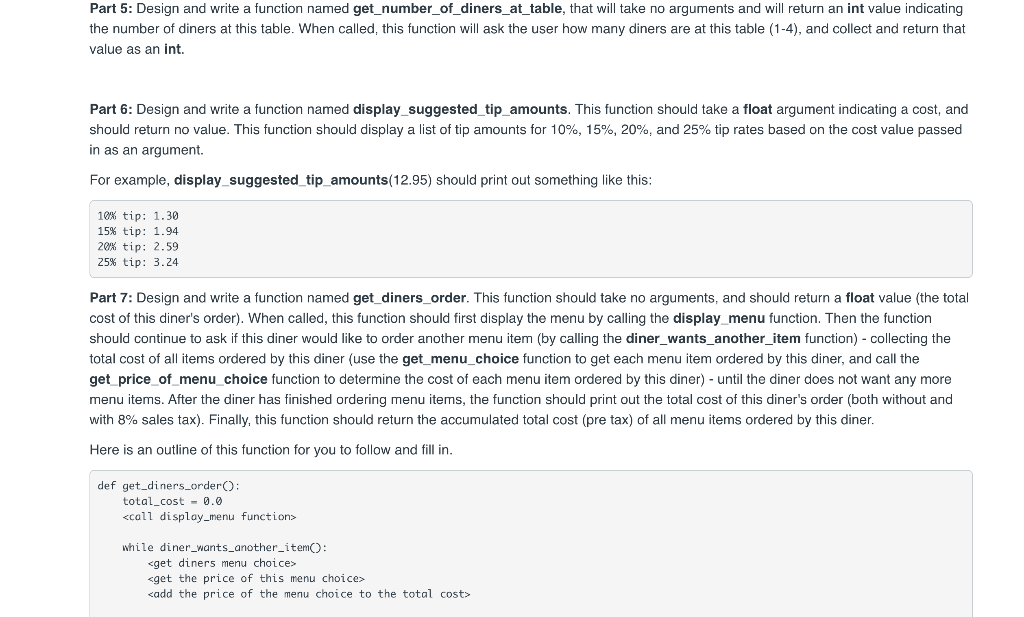The width and height of the screenshot is (1024, 617).
Task: Click the "20% tip: 2.59" output line
Action: click(138, 247)
